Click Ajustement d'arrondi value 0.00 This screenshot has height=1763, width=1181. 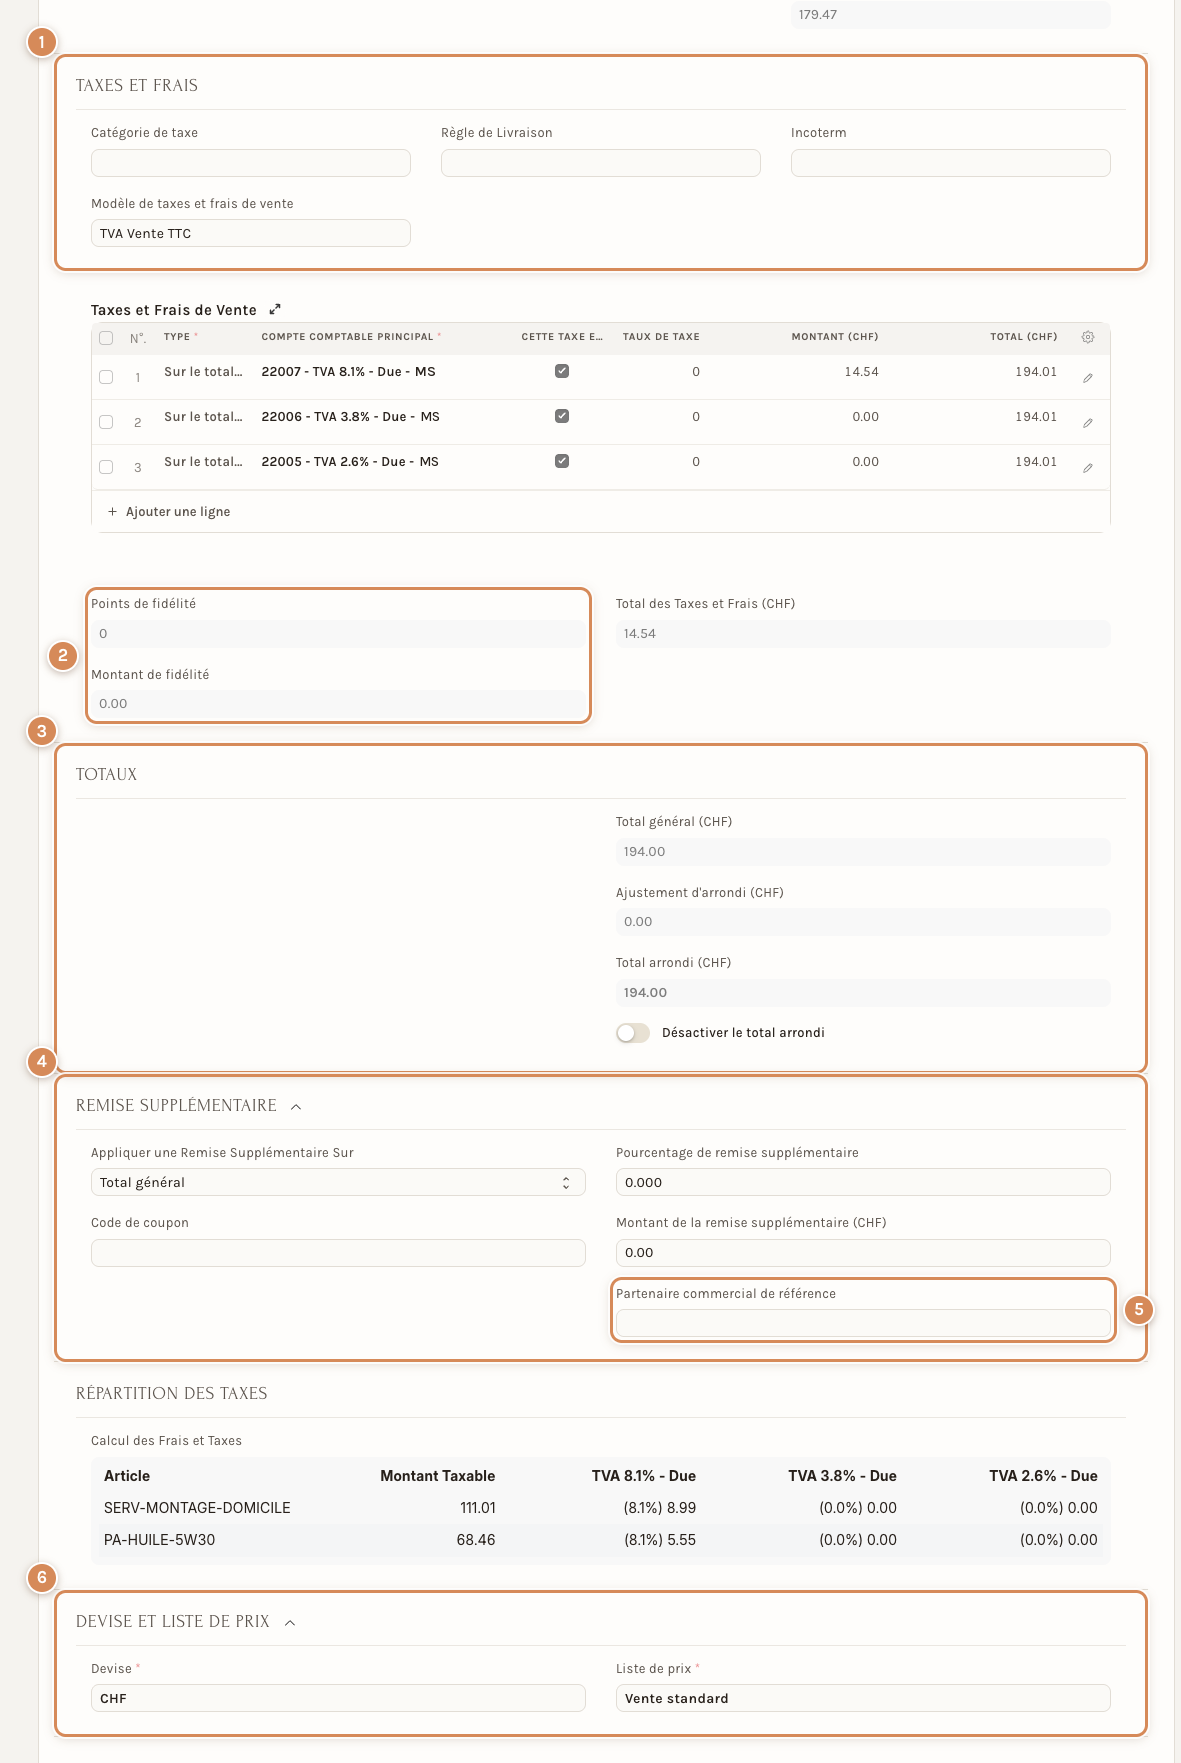click(x=863, y=922)
